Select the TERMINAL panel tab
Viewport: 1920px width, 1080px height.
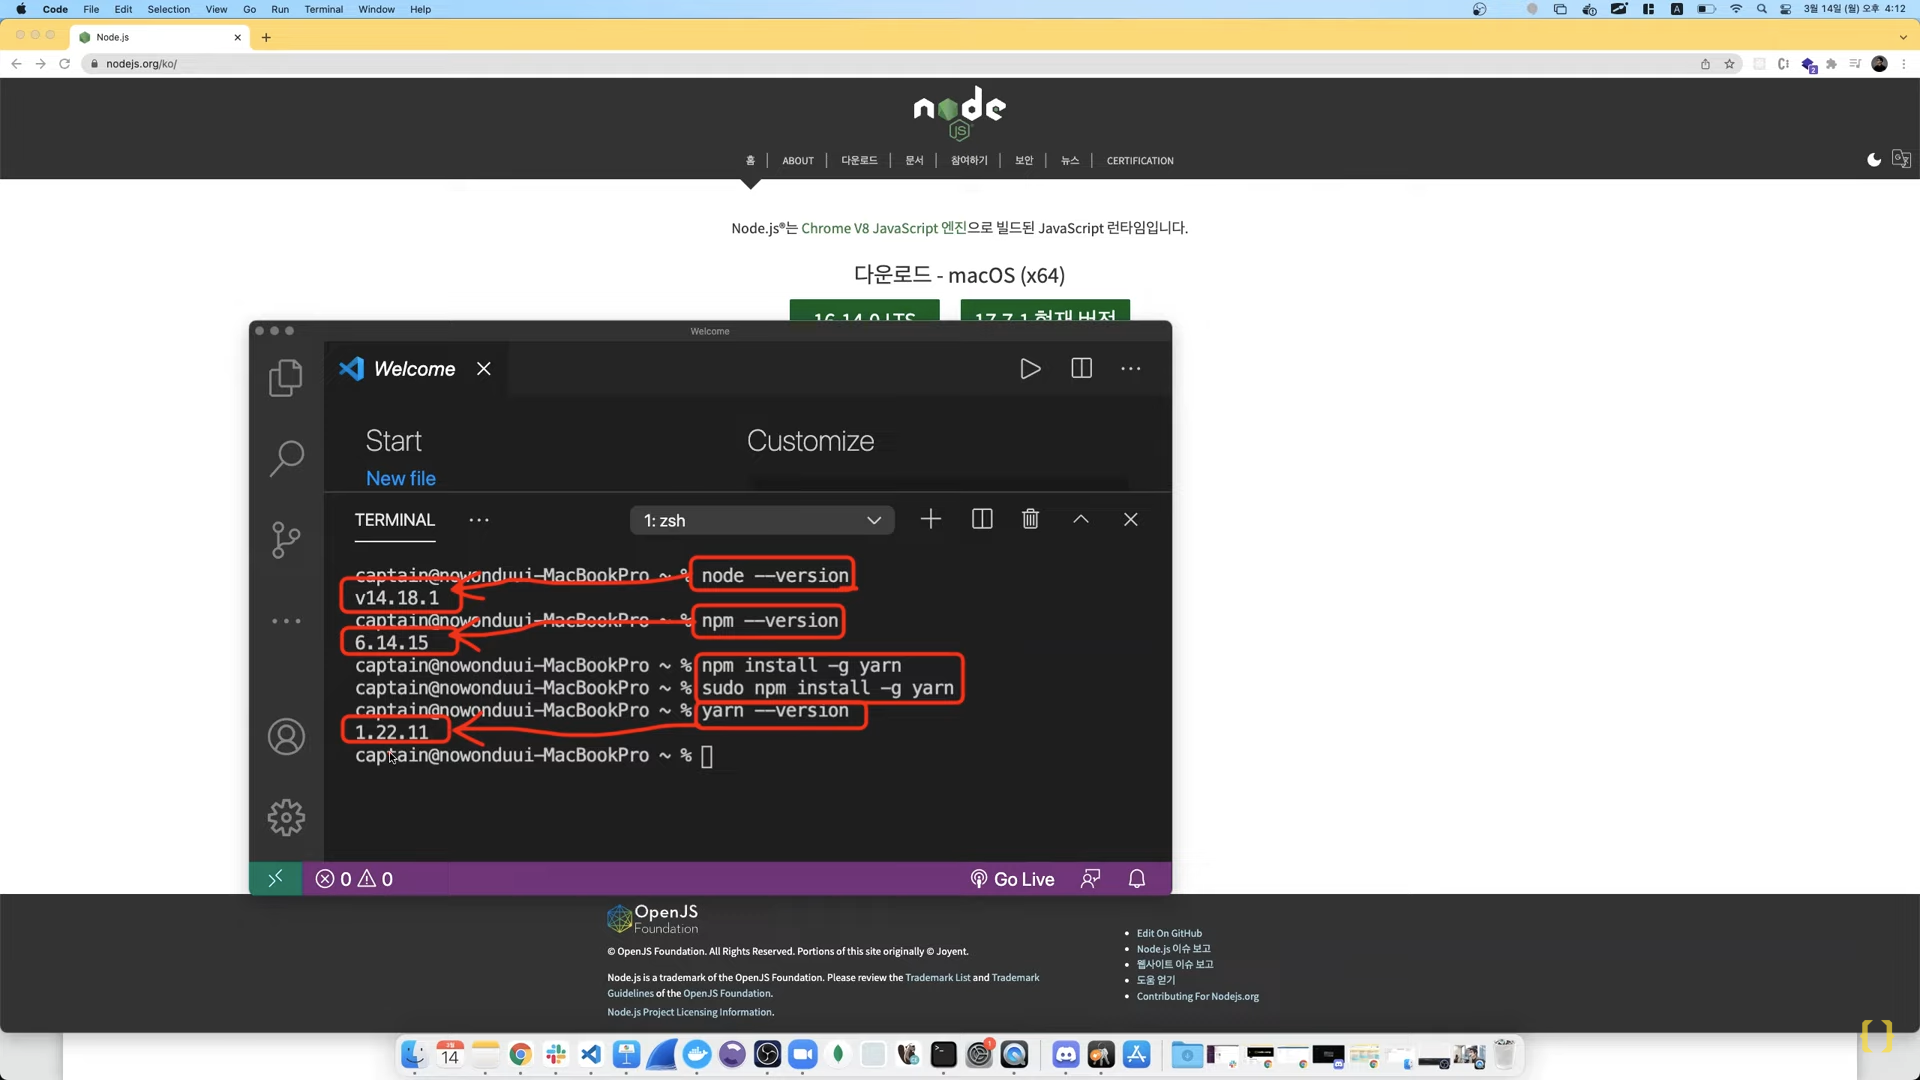[x=395, y=520]
